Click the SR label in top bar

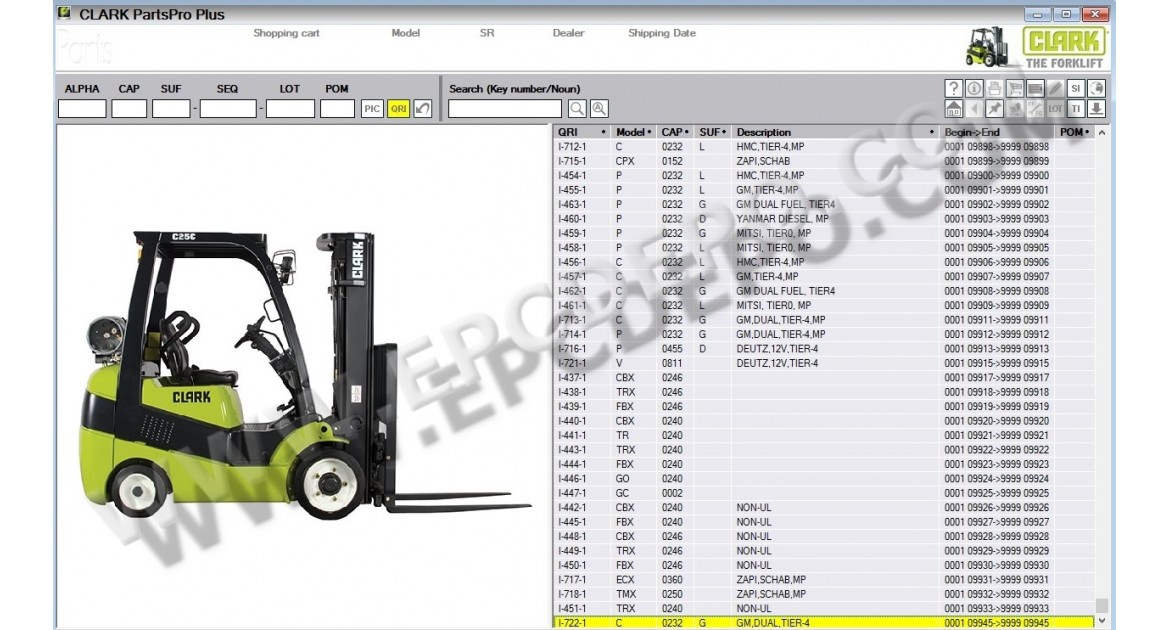click(x=487, y=33)
